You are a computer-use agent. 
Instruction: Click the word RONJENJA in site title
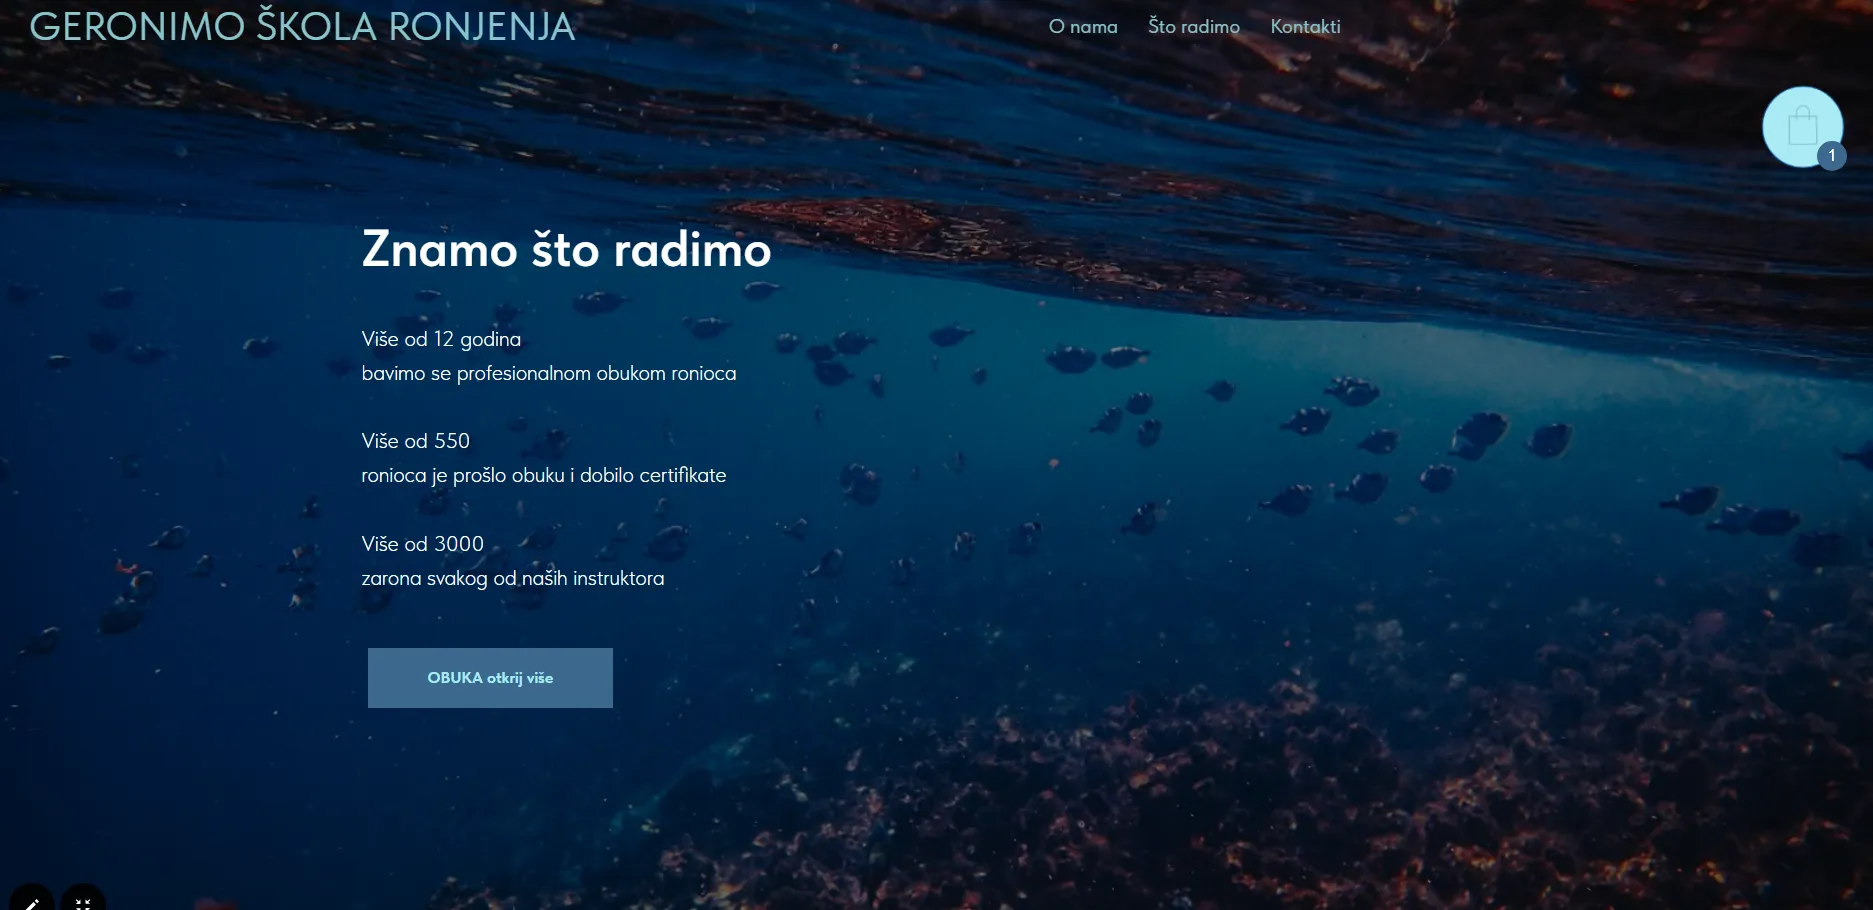481,27
